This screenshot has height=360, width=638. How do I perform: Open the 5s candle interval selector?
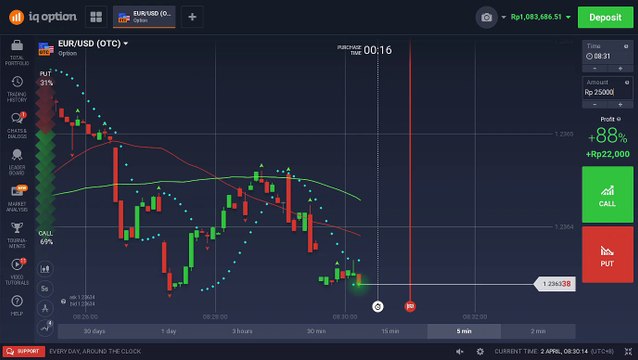click(45, 288)
